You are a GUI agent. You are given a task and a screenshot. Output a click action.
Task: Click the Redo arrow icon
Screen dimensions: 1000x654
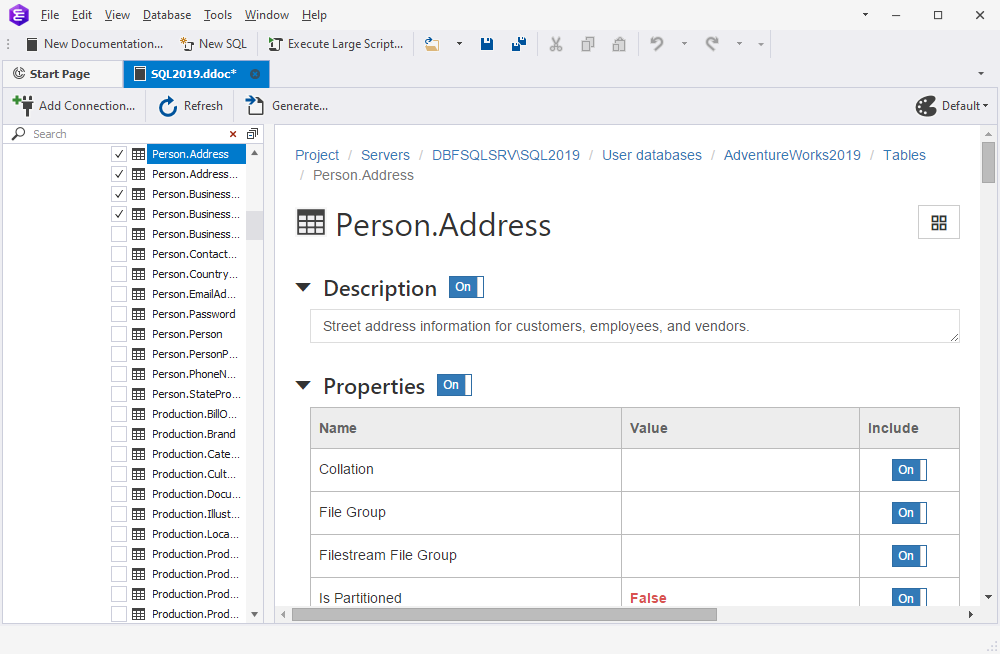click(712, 44)
